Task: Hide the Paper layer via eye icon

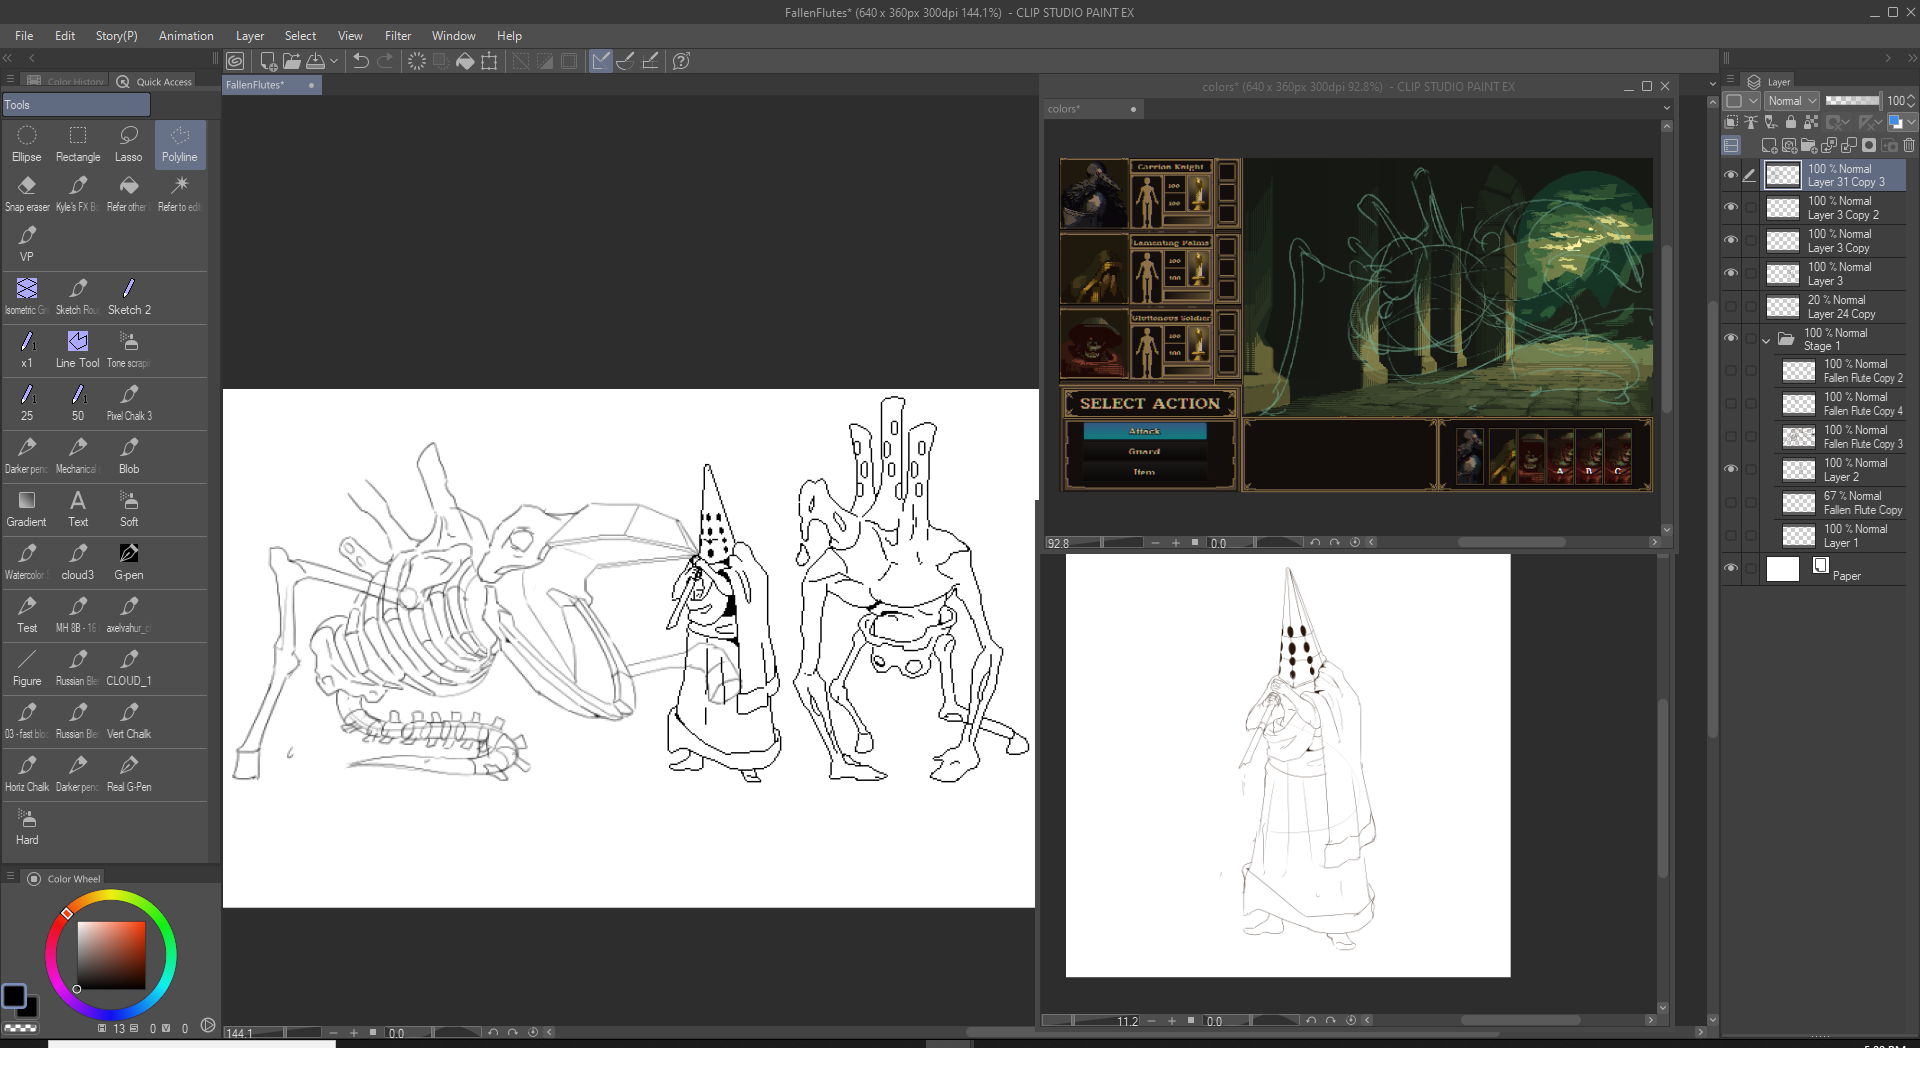Action: coord(1731,568)
